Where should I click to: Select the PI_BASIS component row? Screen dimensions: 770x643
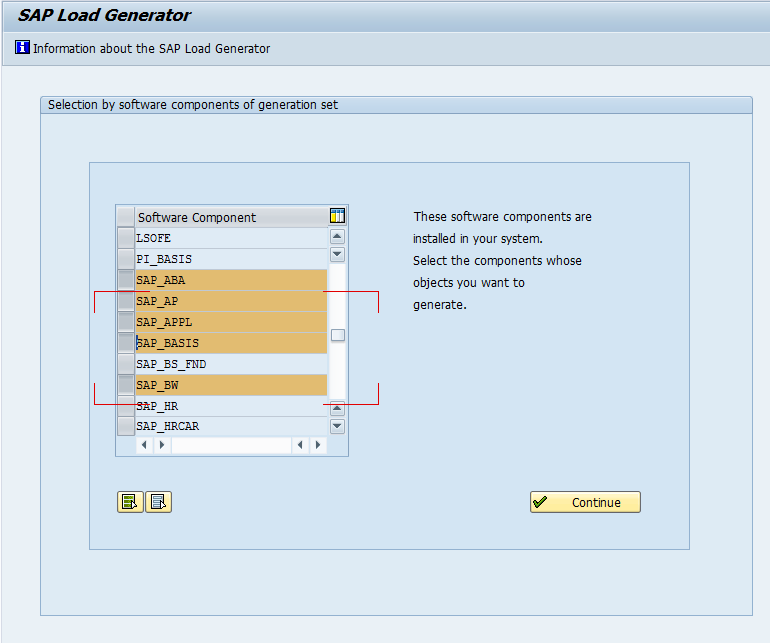pyautogui.click(x=231, y=259)
